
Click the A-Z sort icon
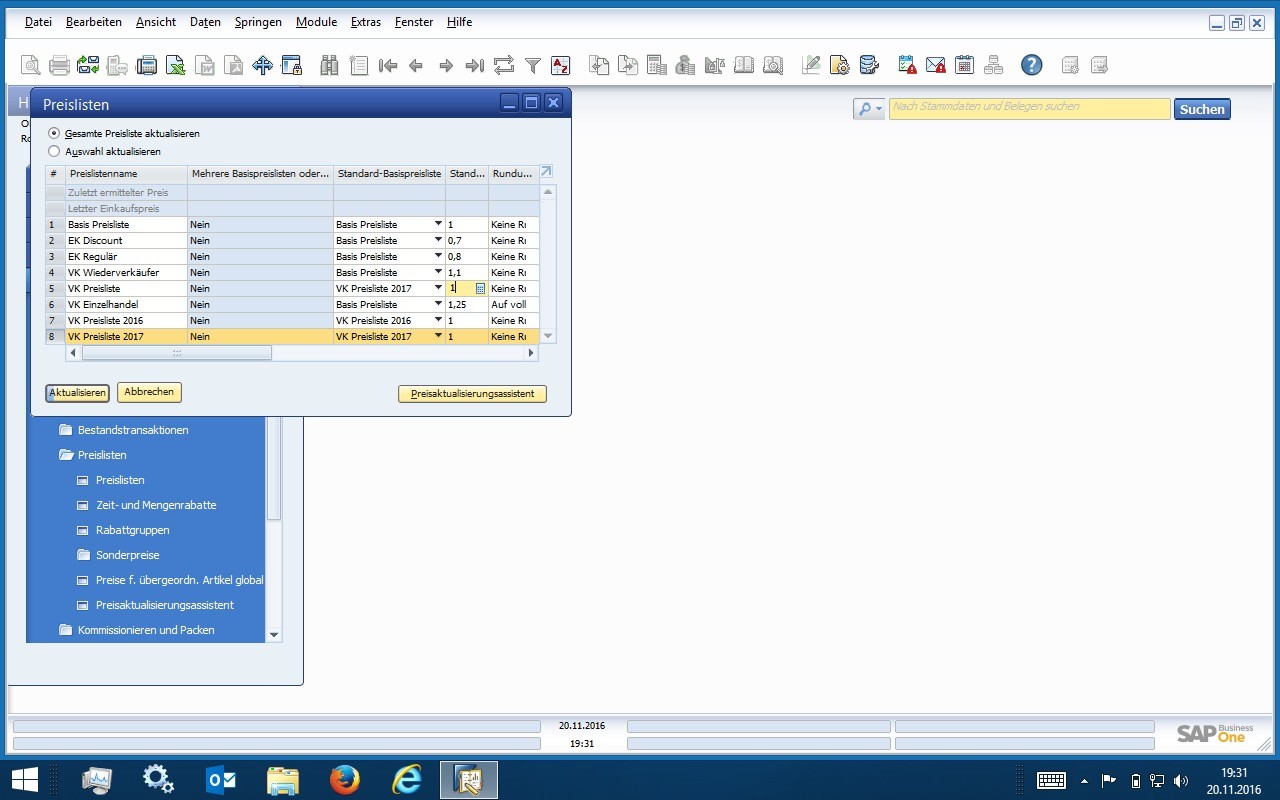[x=560, y=66]
